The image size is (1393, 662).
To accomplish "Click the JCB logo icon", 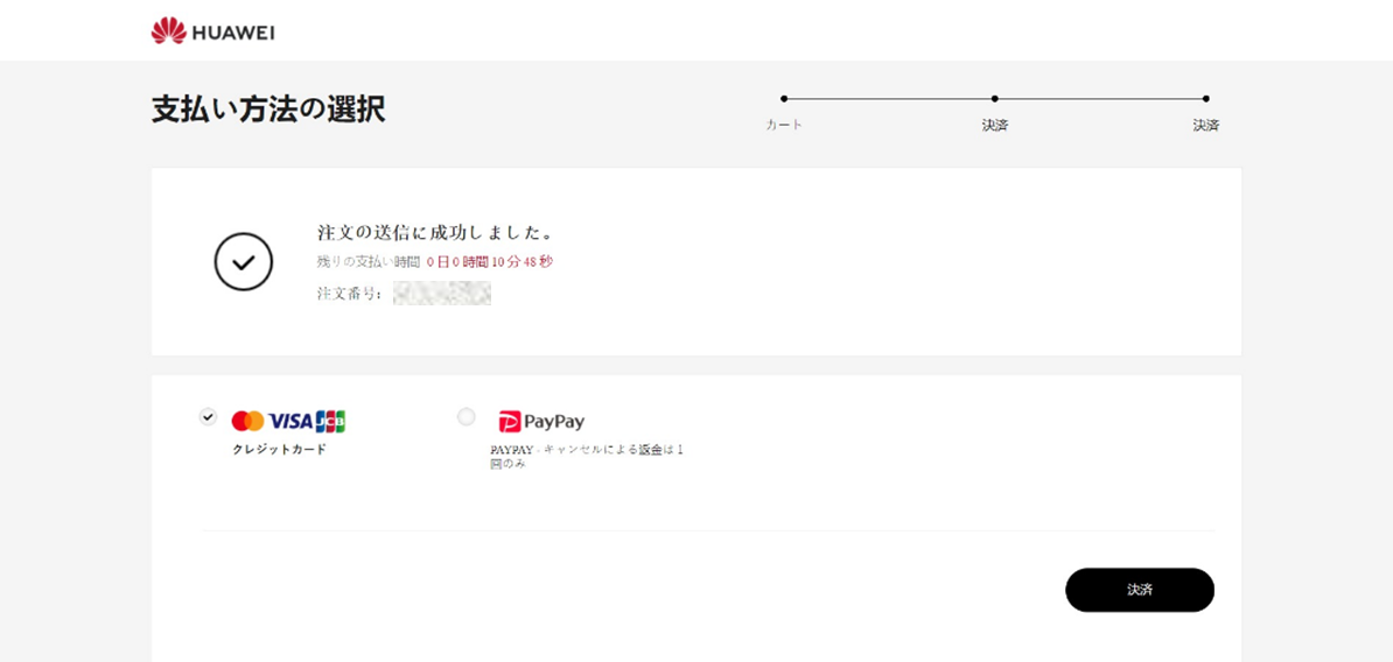I will (x=331, y=421).
